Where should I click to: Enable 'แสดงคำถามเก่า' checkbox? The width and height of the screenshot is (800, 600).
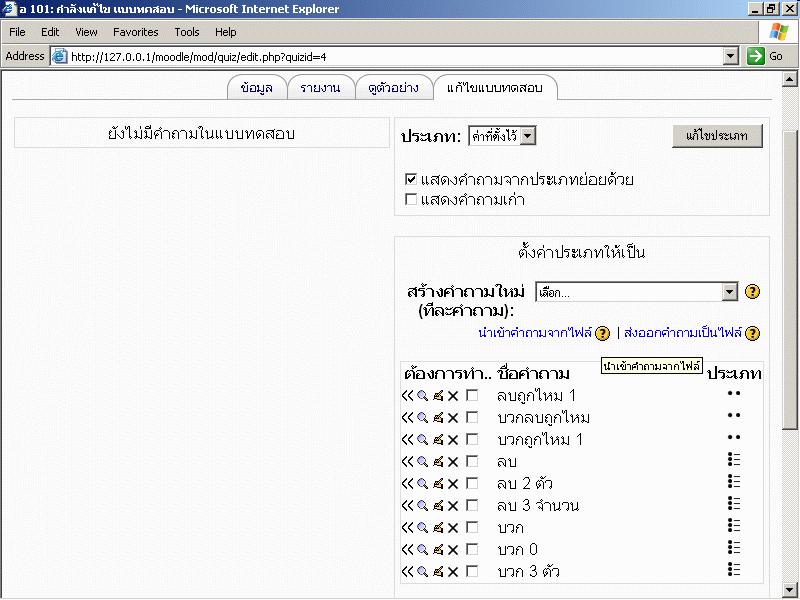[411, 200]
